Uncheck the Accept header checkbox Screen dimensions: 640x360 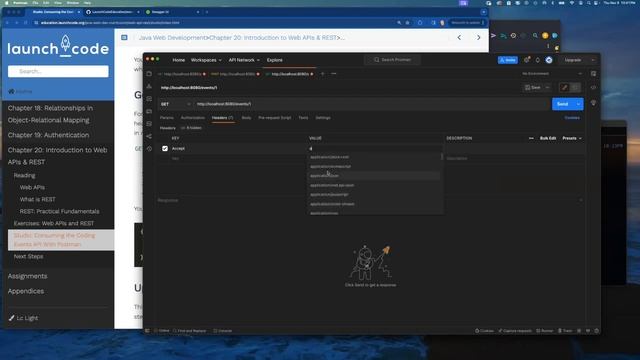coord(165,149)
